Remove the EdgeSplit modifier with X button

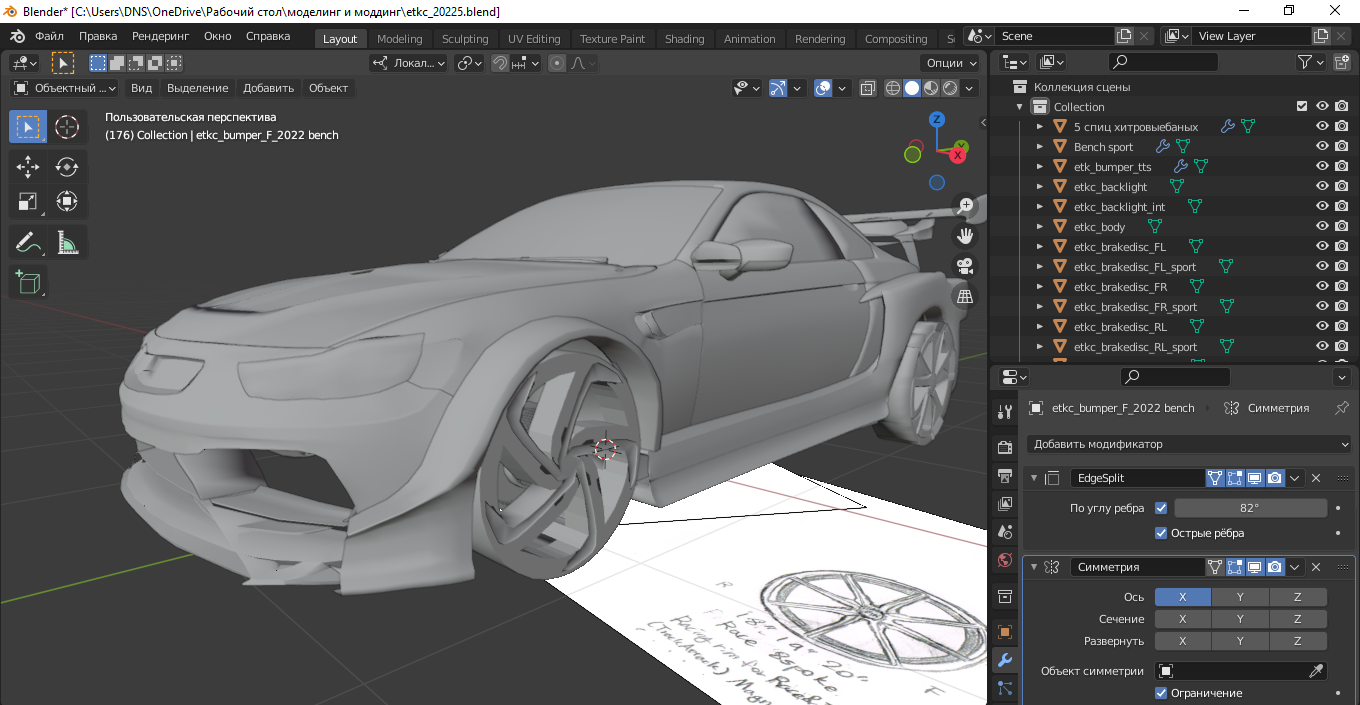point(1316,479)
